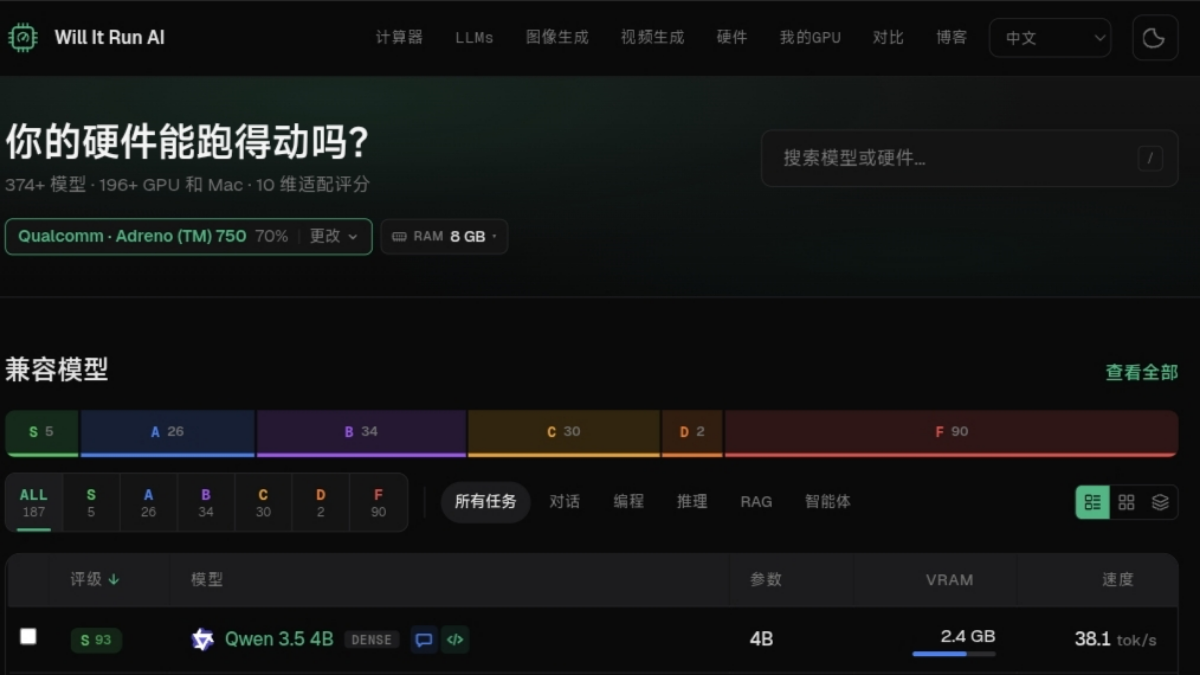Screen dimensions: 1200x675
Task: Open 对比 in the navigation
Action: point(888,38)
